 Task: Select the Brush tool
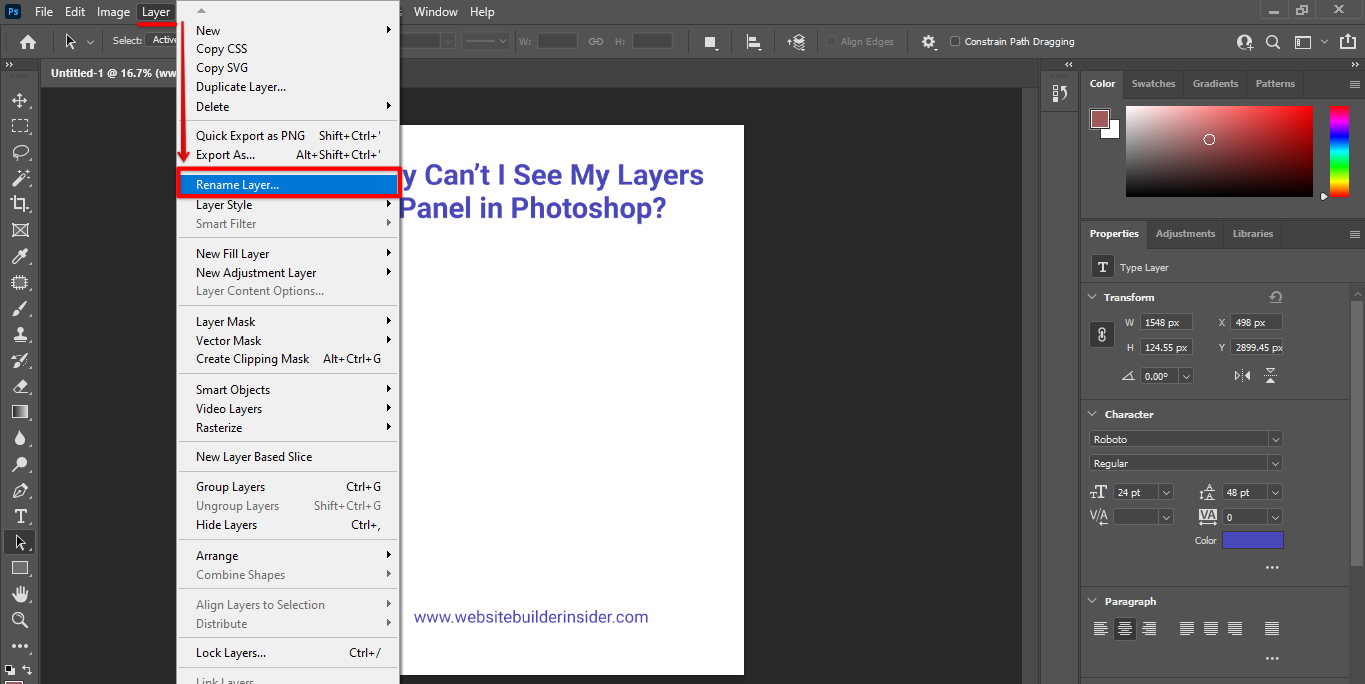tap(20, 309)
